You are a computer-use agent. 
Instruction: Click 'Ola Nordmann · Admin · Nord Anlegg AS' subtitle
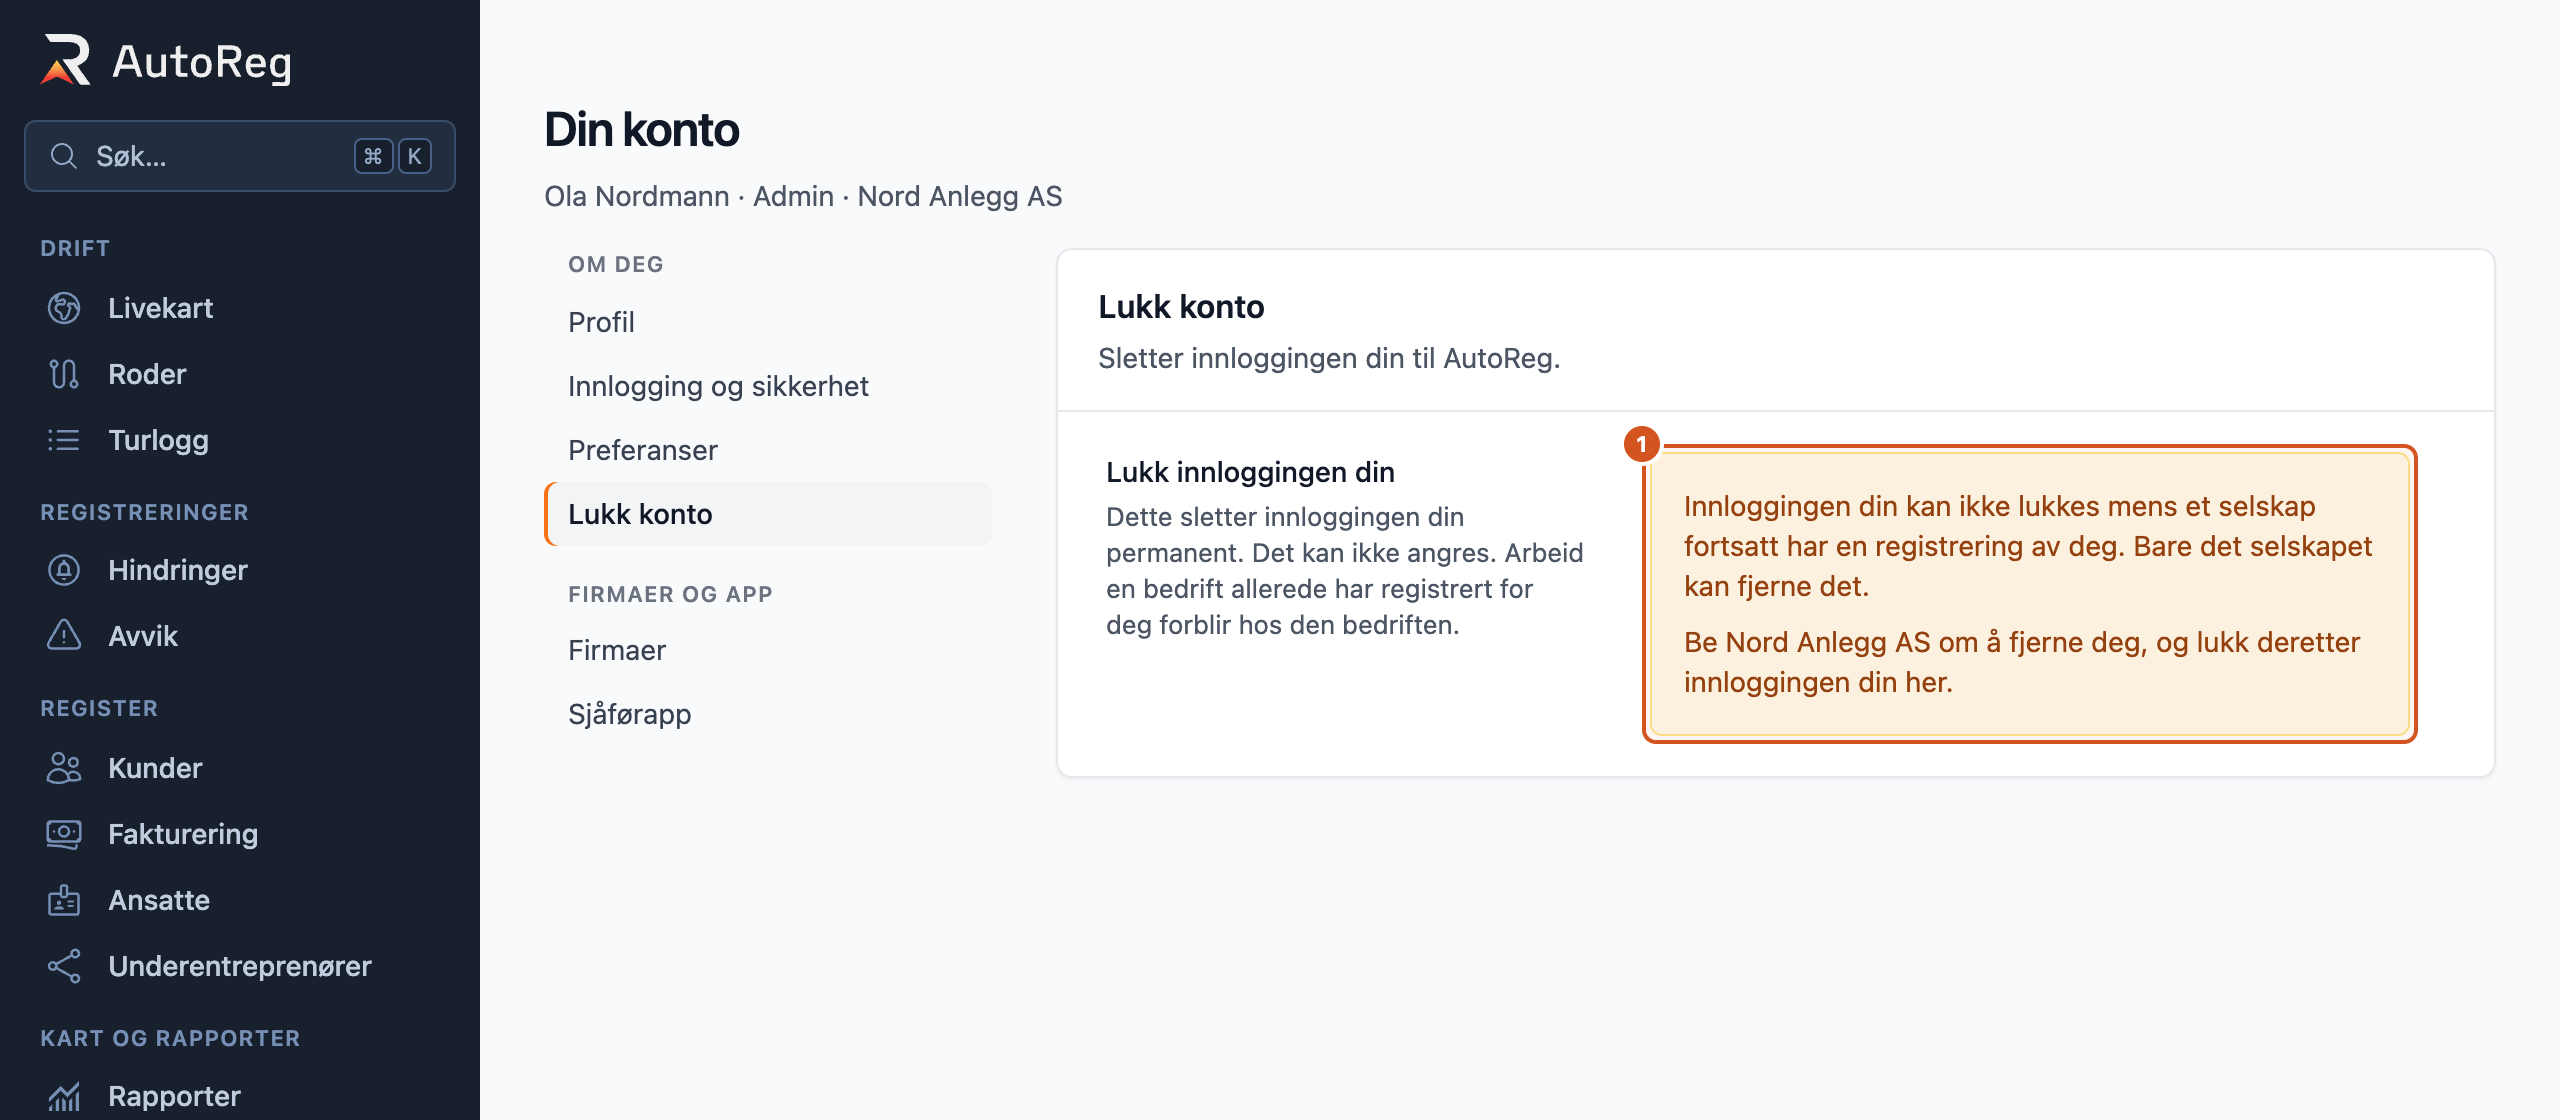tap(803, 196)
